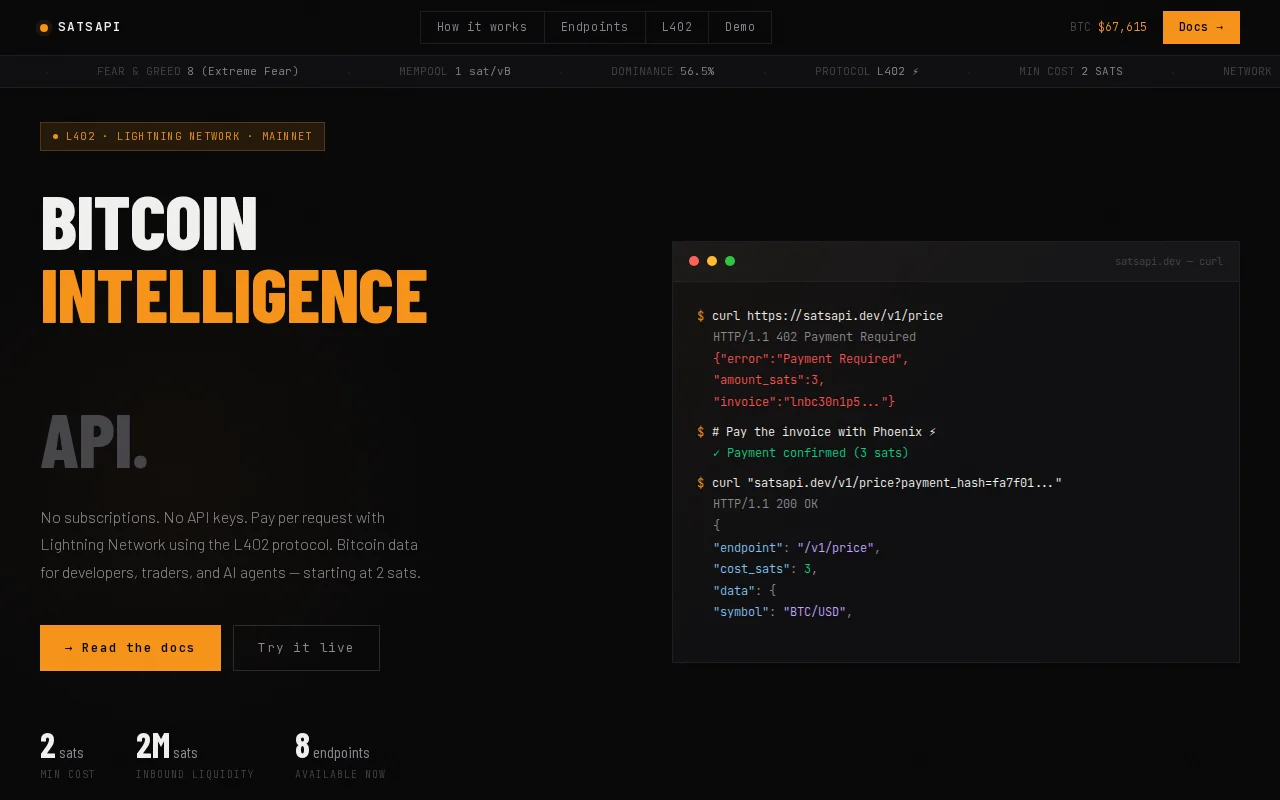
Task: Click the BTC $67,615 price ticker
Action: coord(1108,27)
